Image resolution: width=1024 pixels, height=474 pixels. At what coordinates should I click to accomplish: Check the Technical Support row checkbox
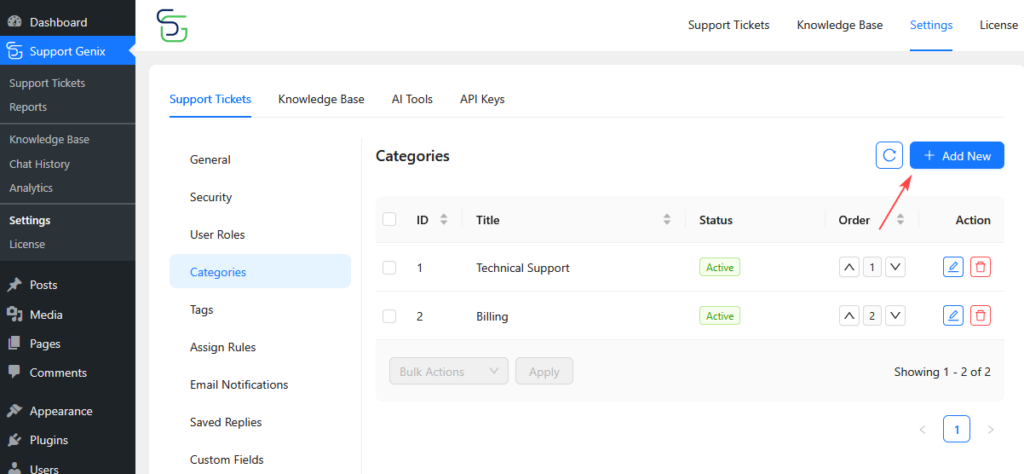click(x=389, y=267)
